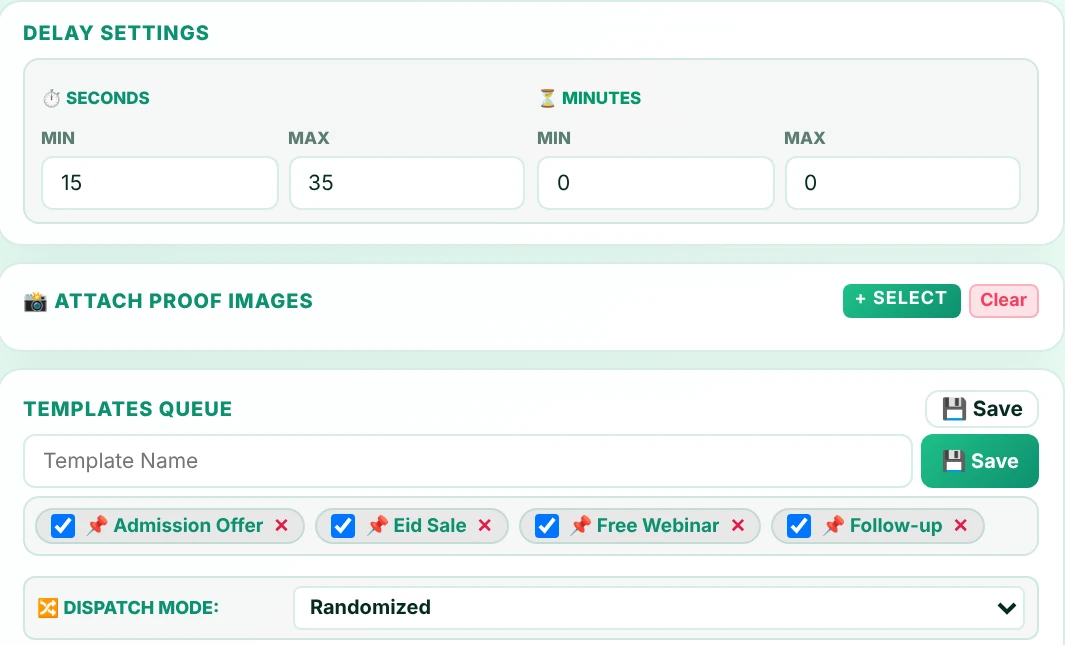Click the Minutes MAX input field
The width and height of the screenshot is (1065, 645).
point(903,183)
